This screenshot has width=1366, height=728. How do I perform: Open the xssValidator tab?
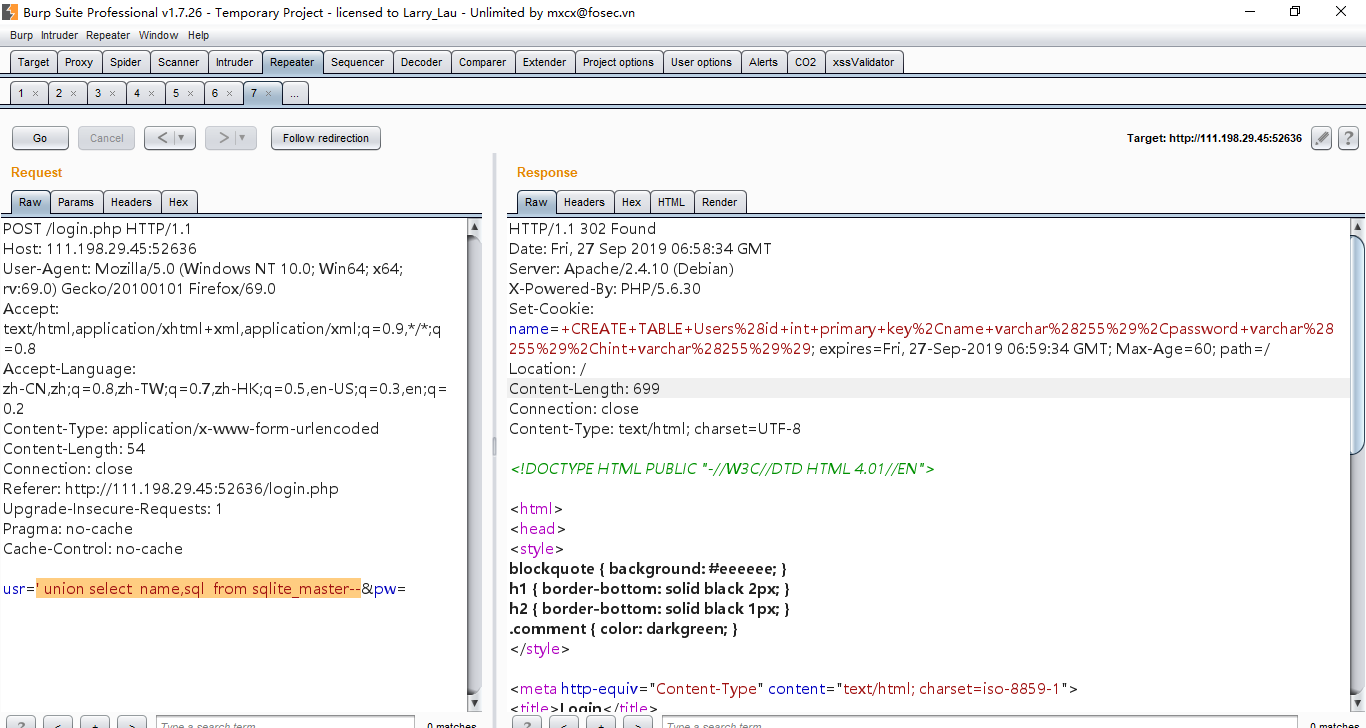863,62
